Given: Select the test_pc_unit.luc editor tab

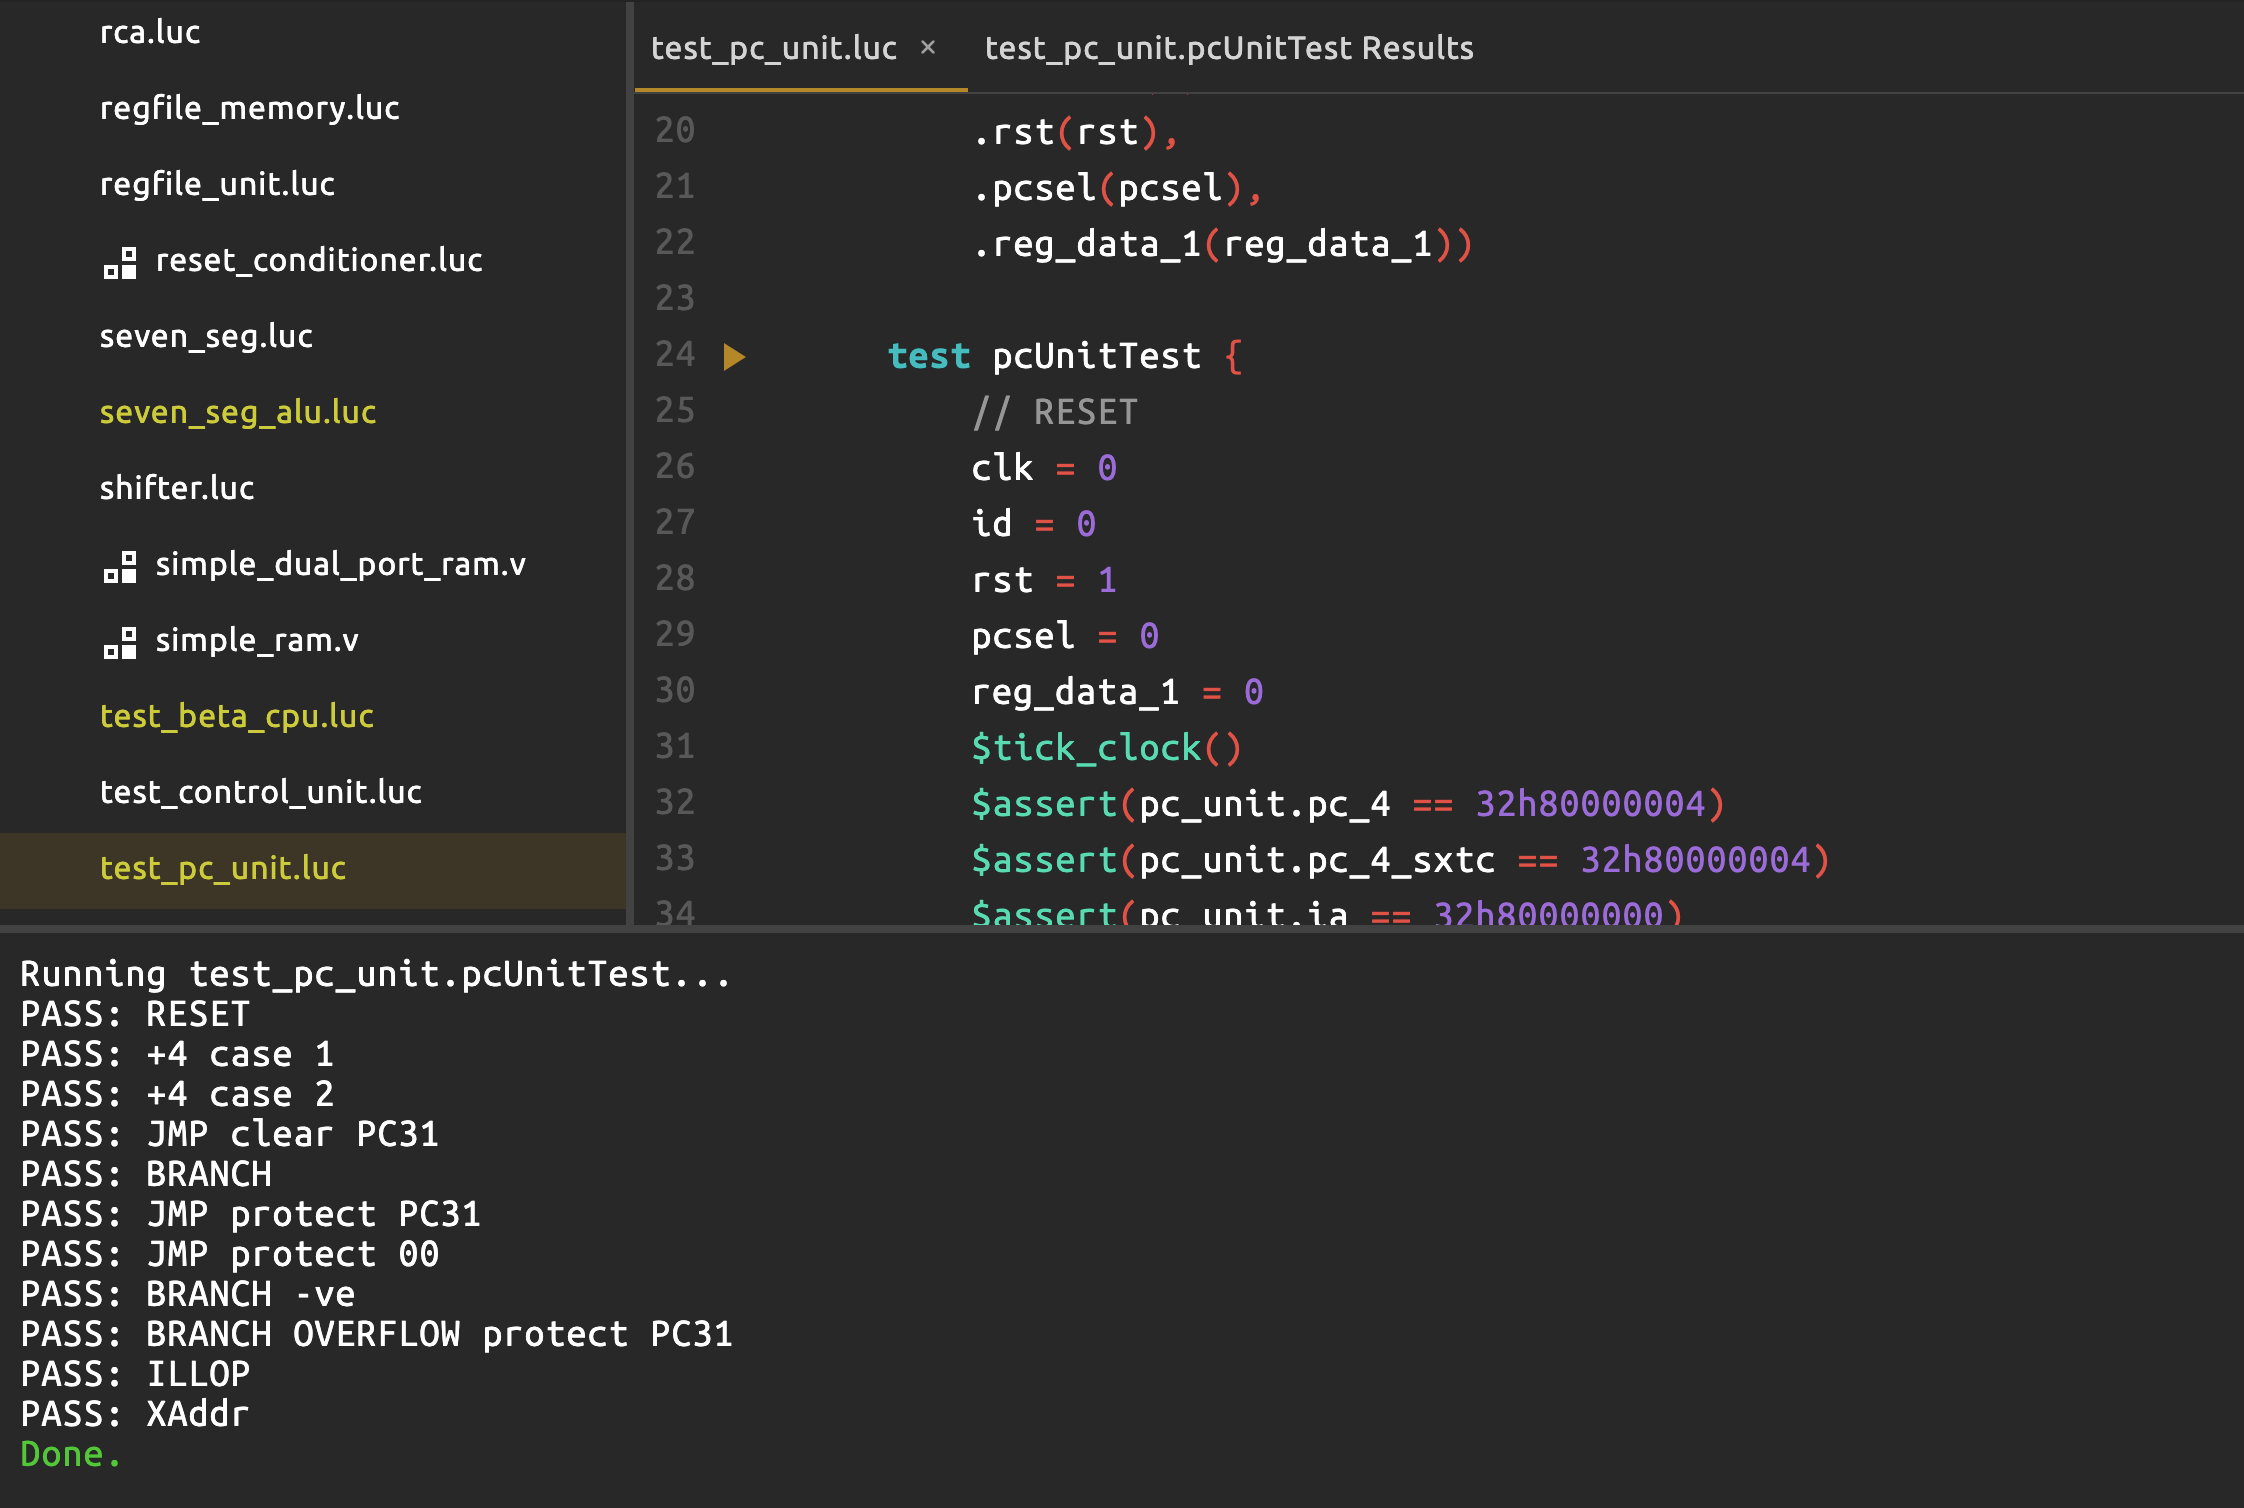Looking at the screenshot, I should pos(773,48).
